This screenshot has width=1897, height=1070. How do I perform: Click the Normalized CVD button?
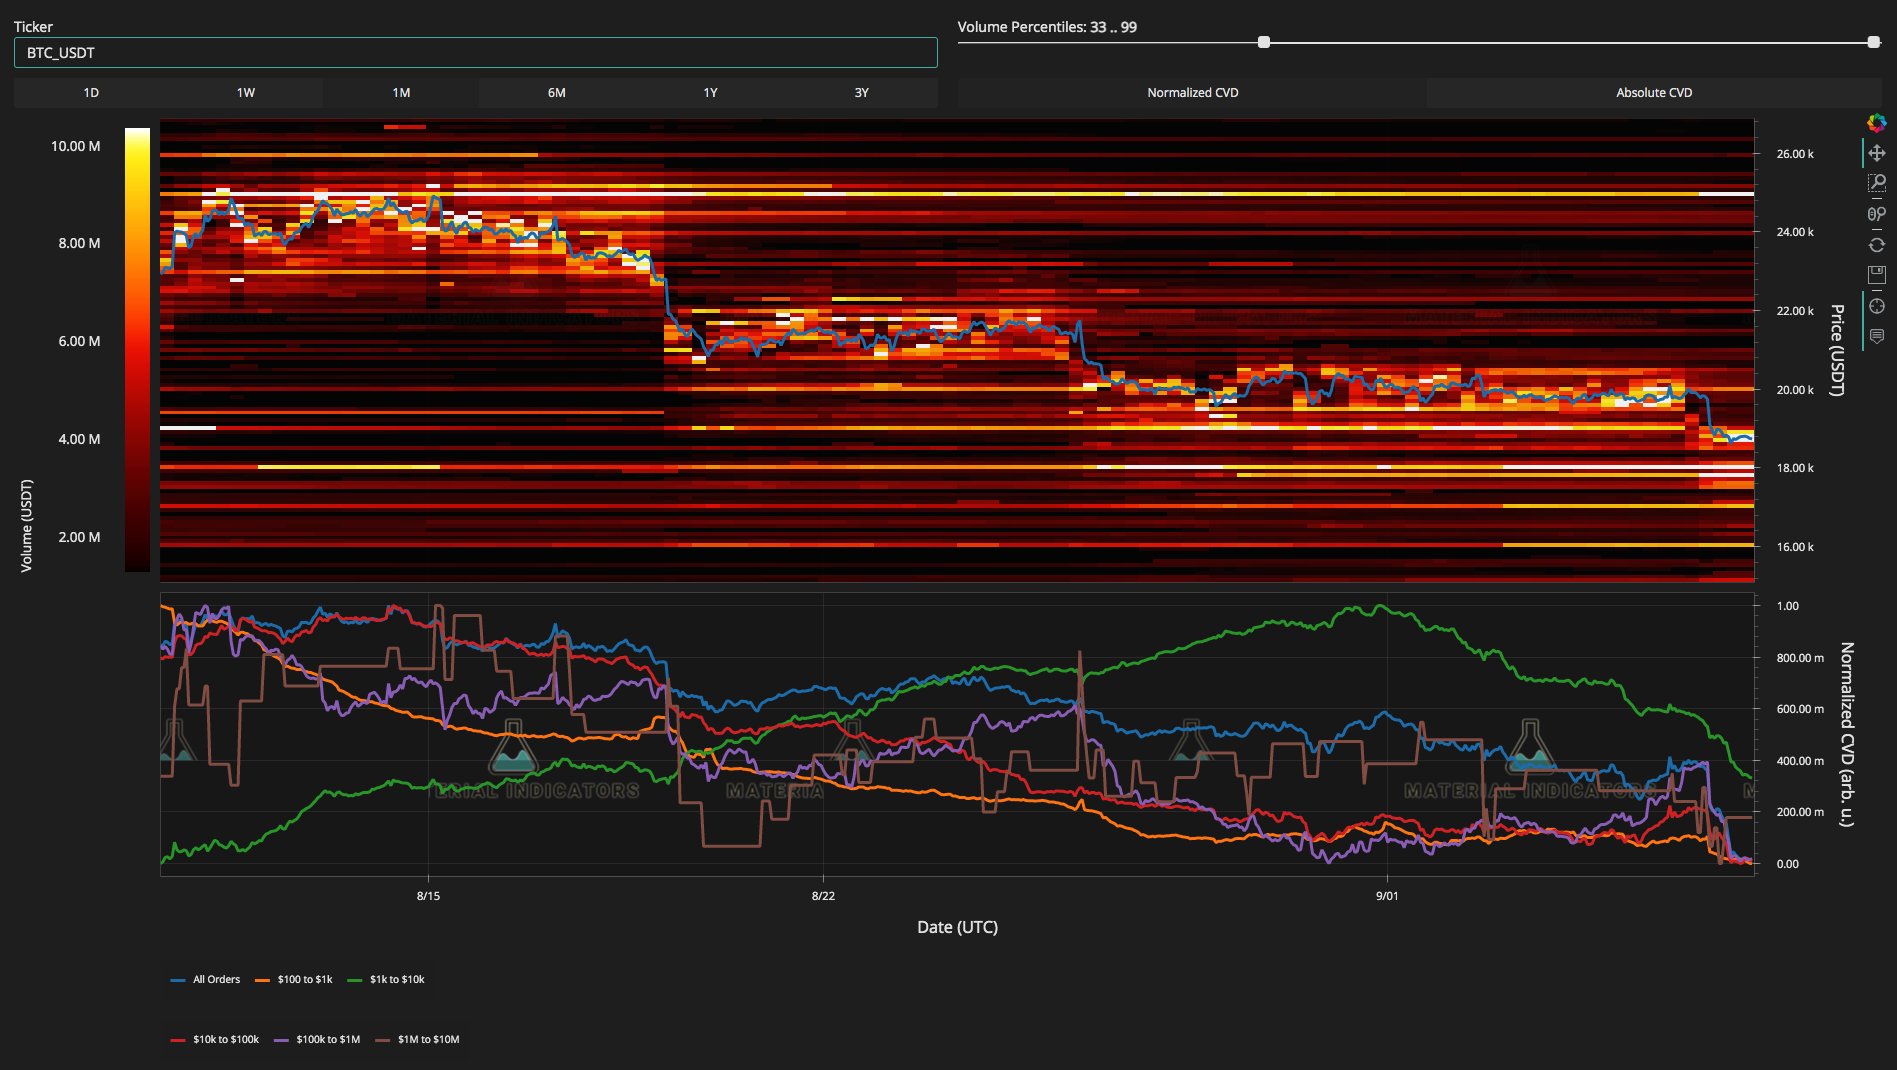[1192, 93]
